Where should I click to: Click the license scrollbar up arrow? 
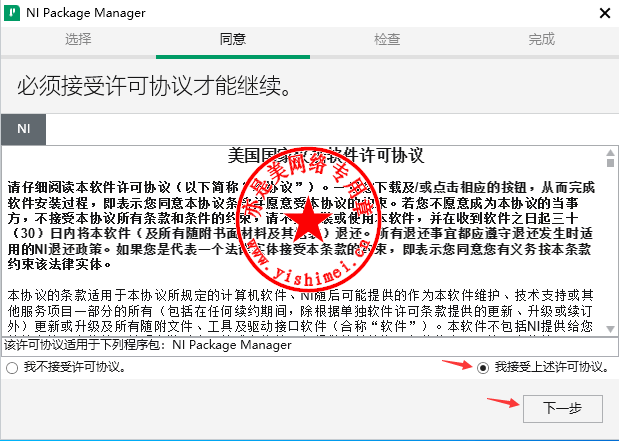pos(610,152)
